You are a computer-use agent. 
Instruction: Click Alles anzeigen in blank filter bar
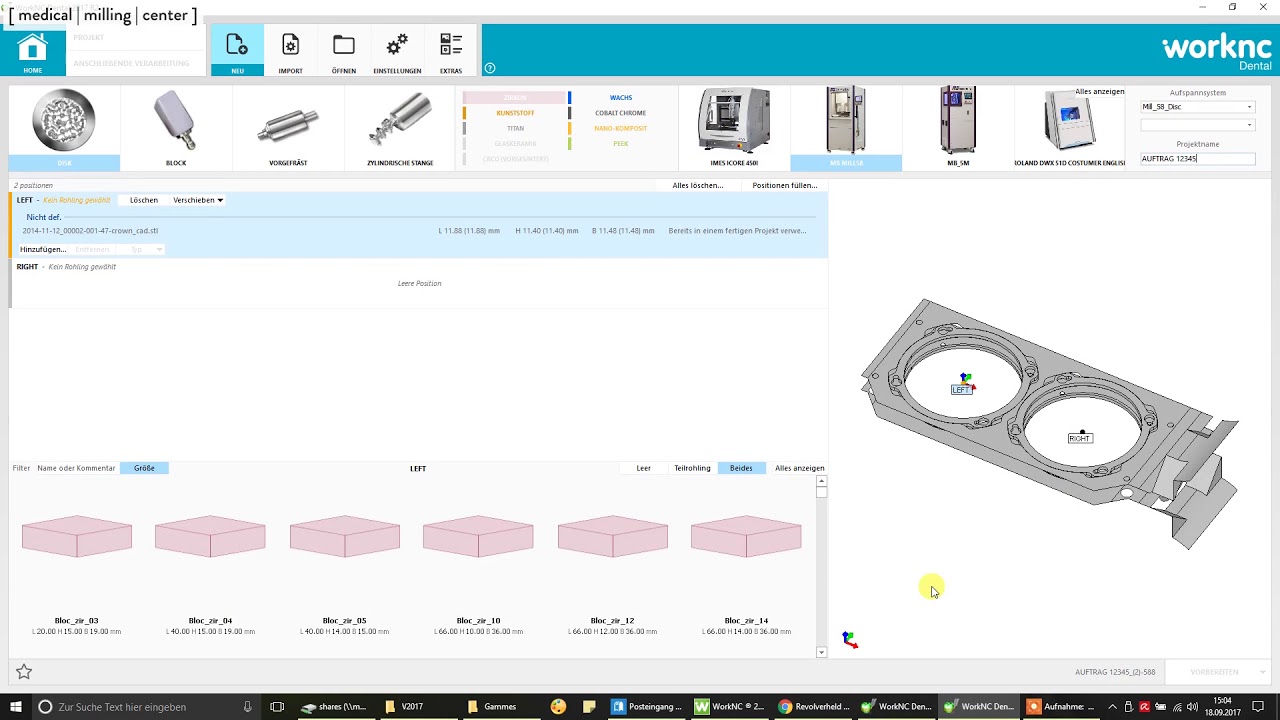click(800, 468)
